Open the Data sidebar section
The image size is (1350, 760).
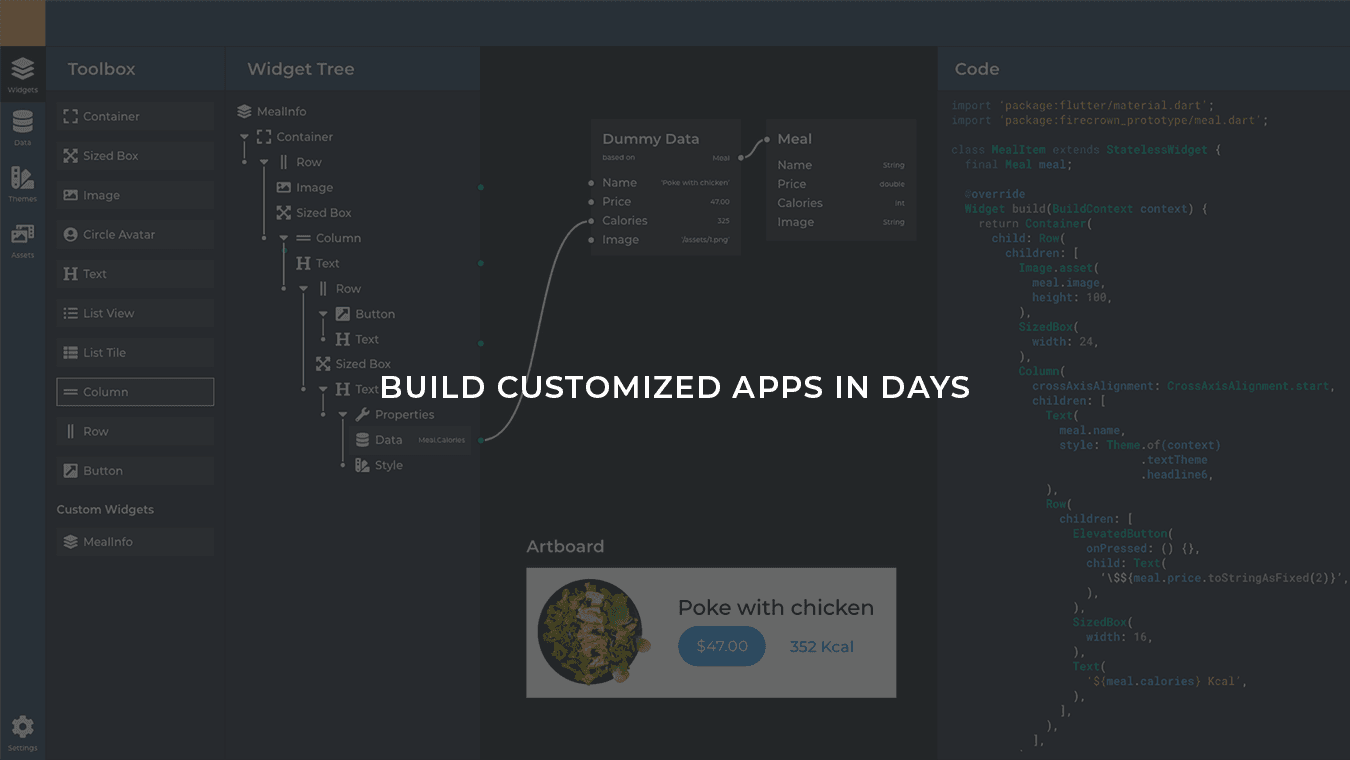(22, 129)
